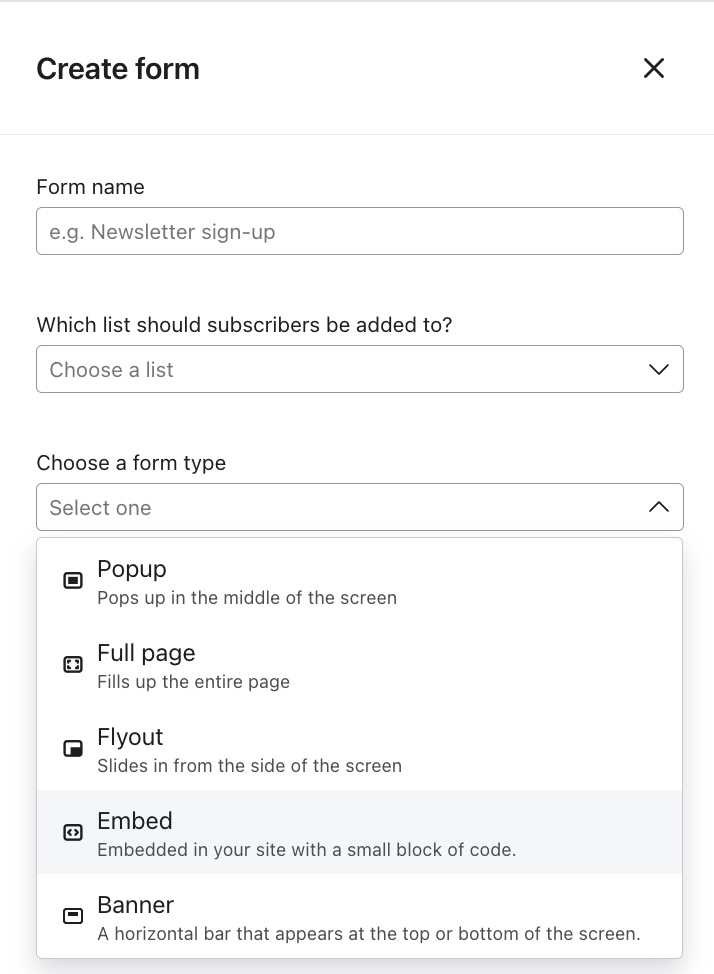The height and width of the screenshot is (974, 714).
Task: Choose Full page from the list
Action: click(146, 653)
